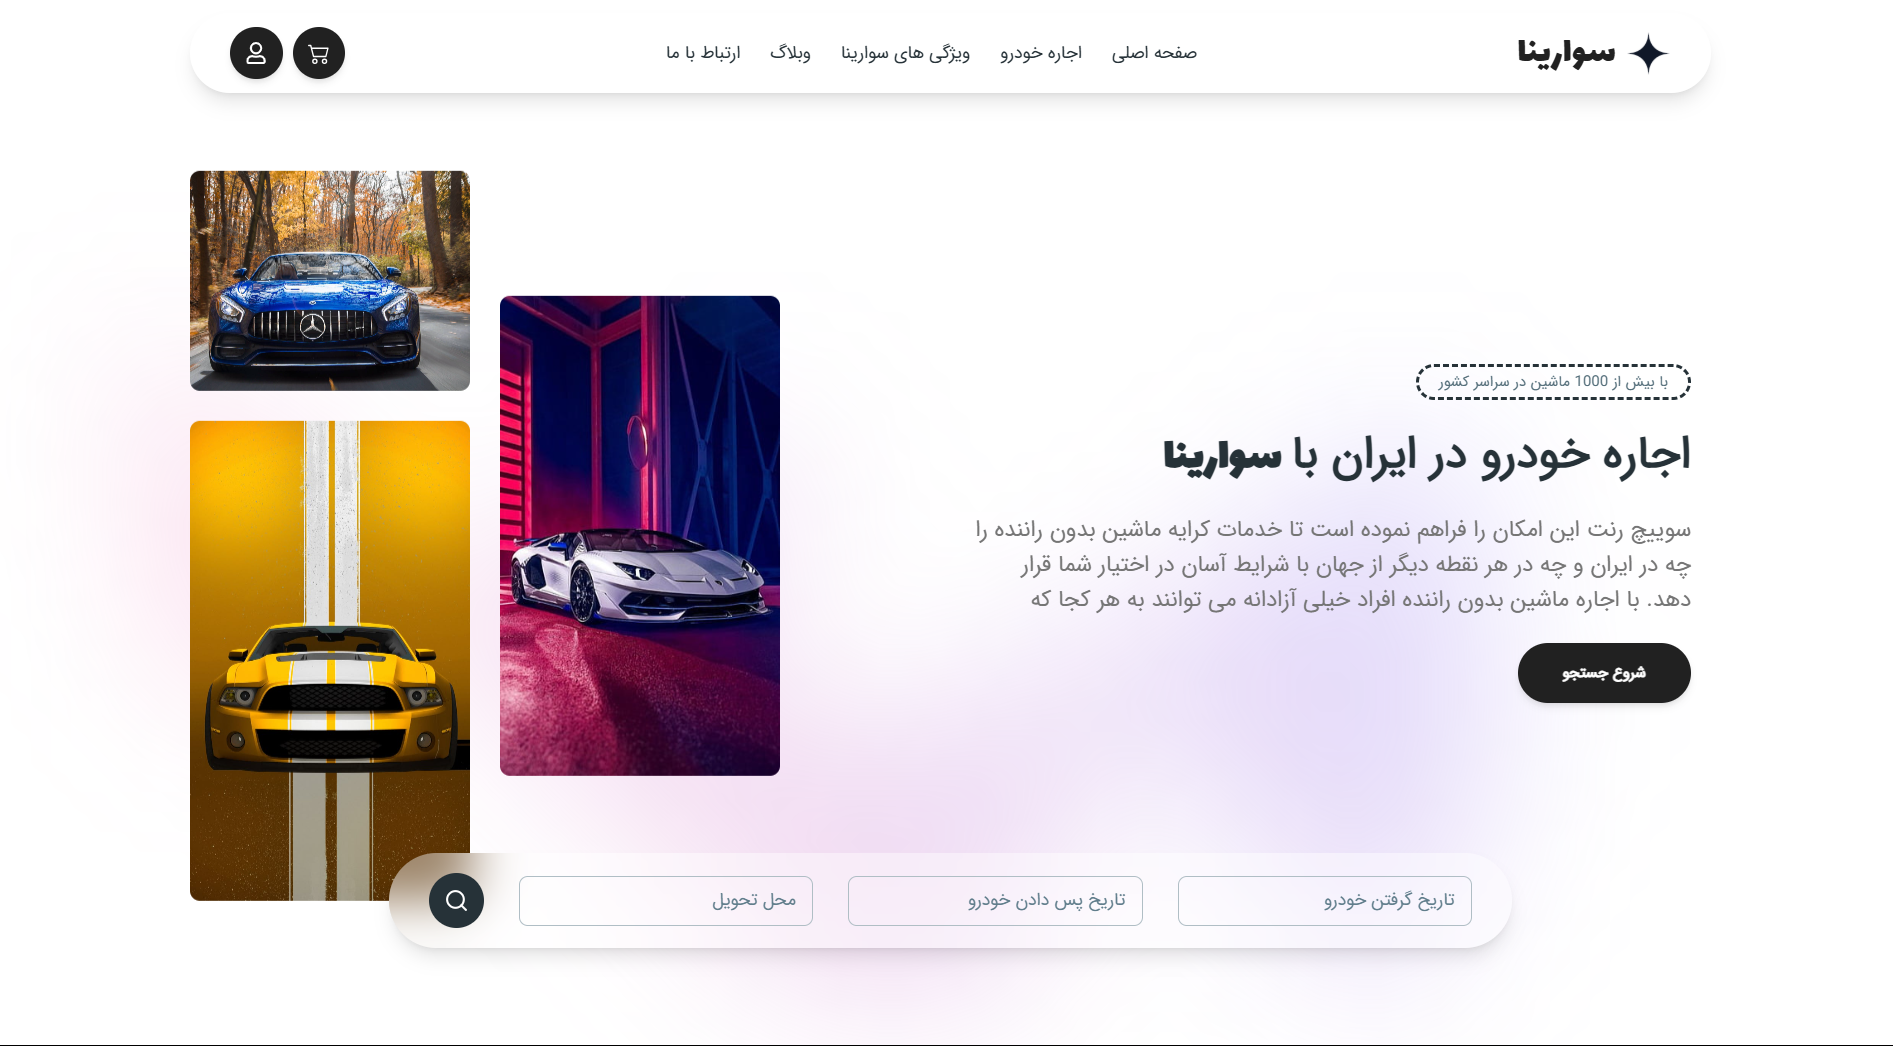Focus the تاریخ گرفتن خودرو field
The height and width of the screenshot is (1046, 1893).
point(1324,901)
